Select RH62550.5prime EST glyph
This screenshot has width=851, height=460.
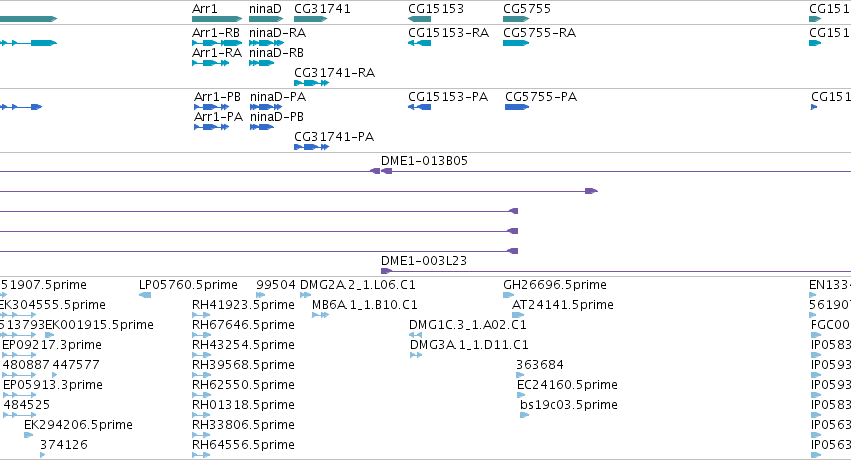[201, 395]
